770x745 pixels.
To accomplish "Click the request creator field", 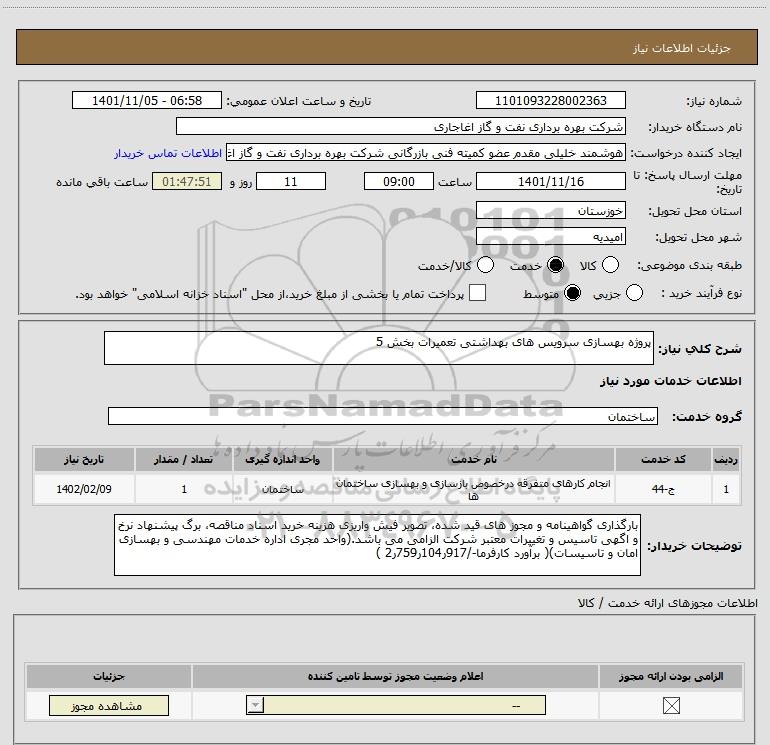I will pyautogui.click(x=426, y=153).
